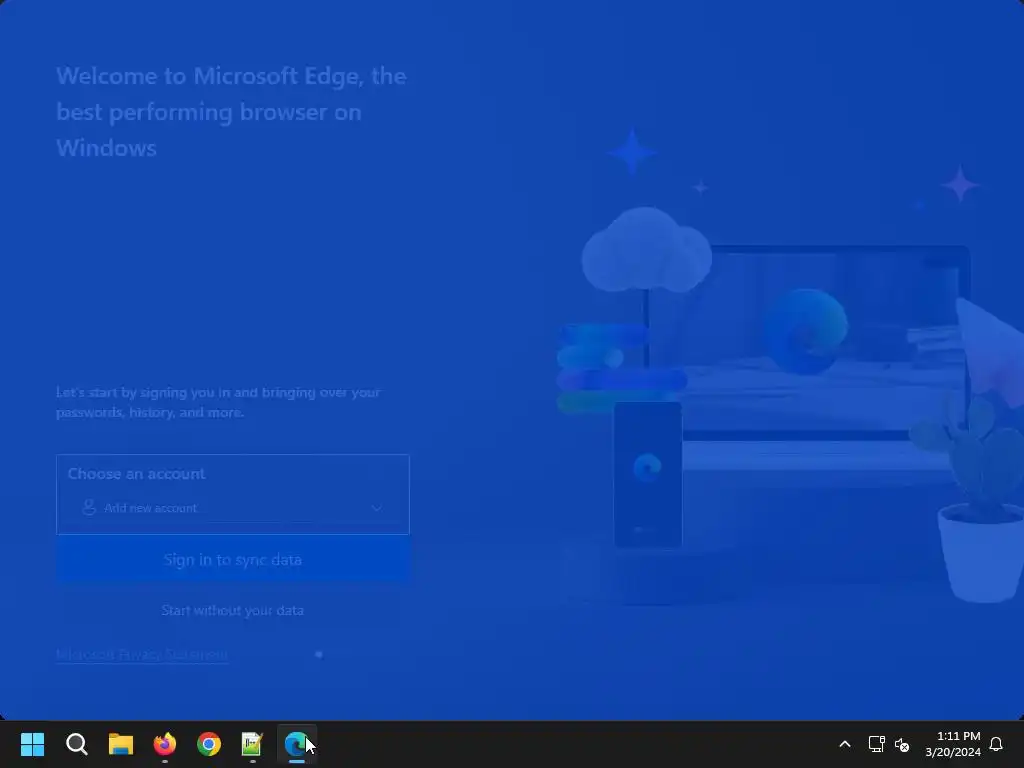
Task: Launch File Explorer from taskbar
Action: click(121, 744)
